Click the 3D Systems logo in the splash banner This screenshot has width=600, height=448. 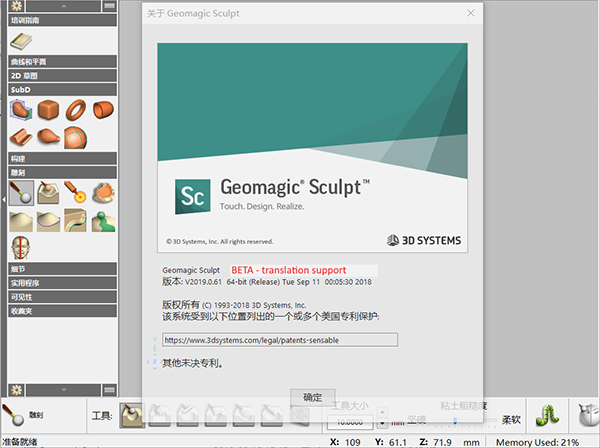(x=424, y=240)
